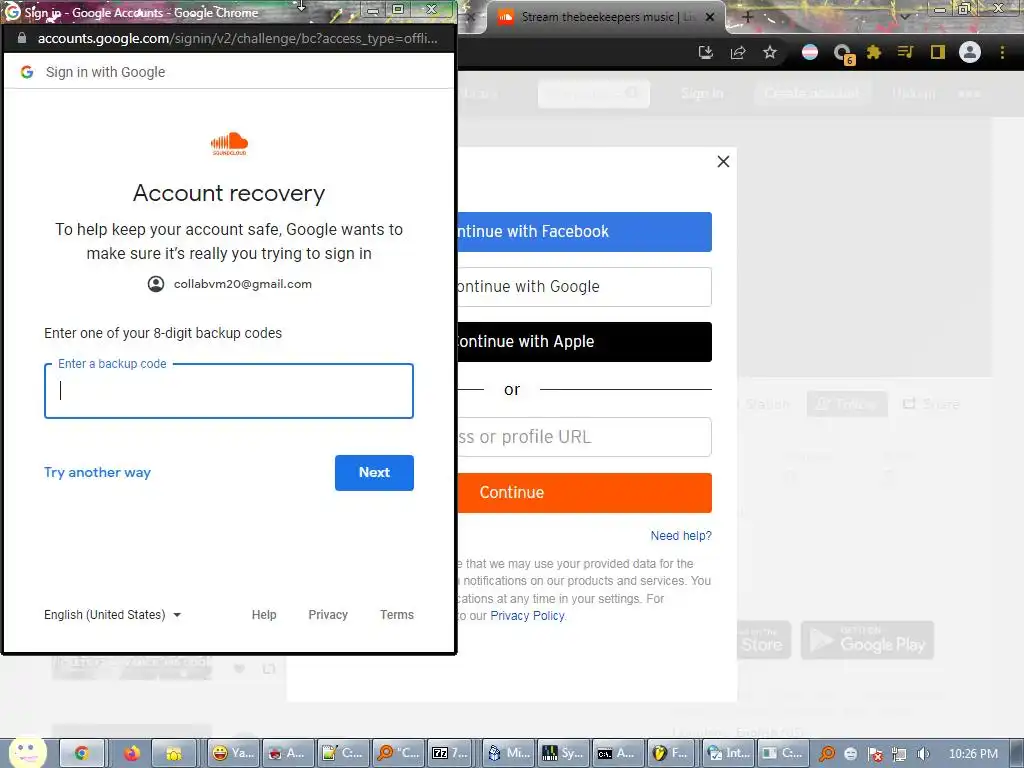Open the Help link in popup footer
This screenshot has height=768, width=1024.
(x=264, y=615)
